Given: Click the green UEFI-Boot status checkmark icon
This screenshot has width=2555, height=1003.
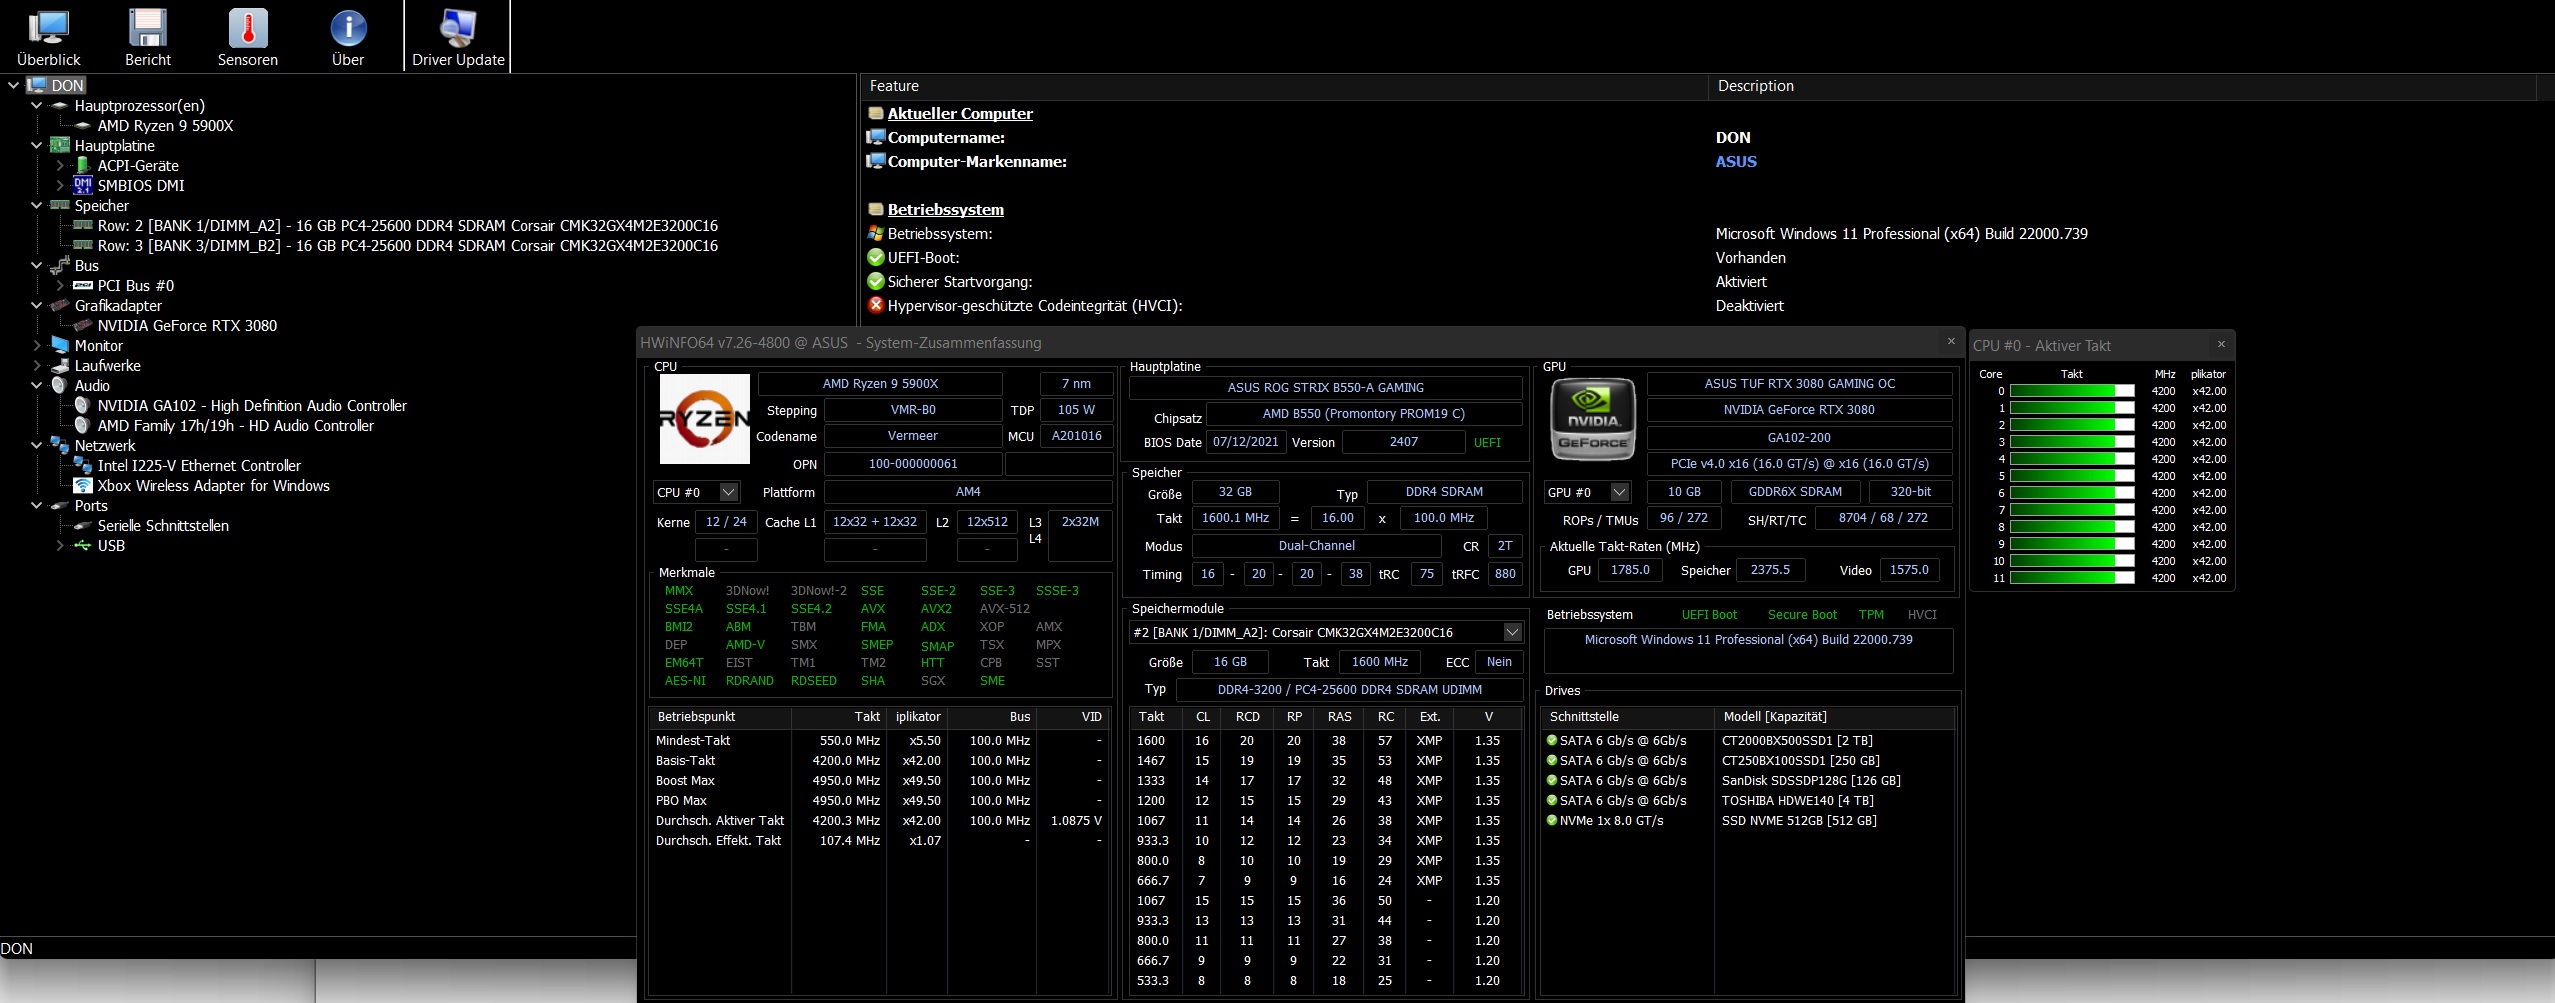Looking at the screenshot, I should click(x=876, y=257).
